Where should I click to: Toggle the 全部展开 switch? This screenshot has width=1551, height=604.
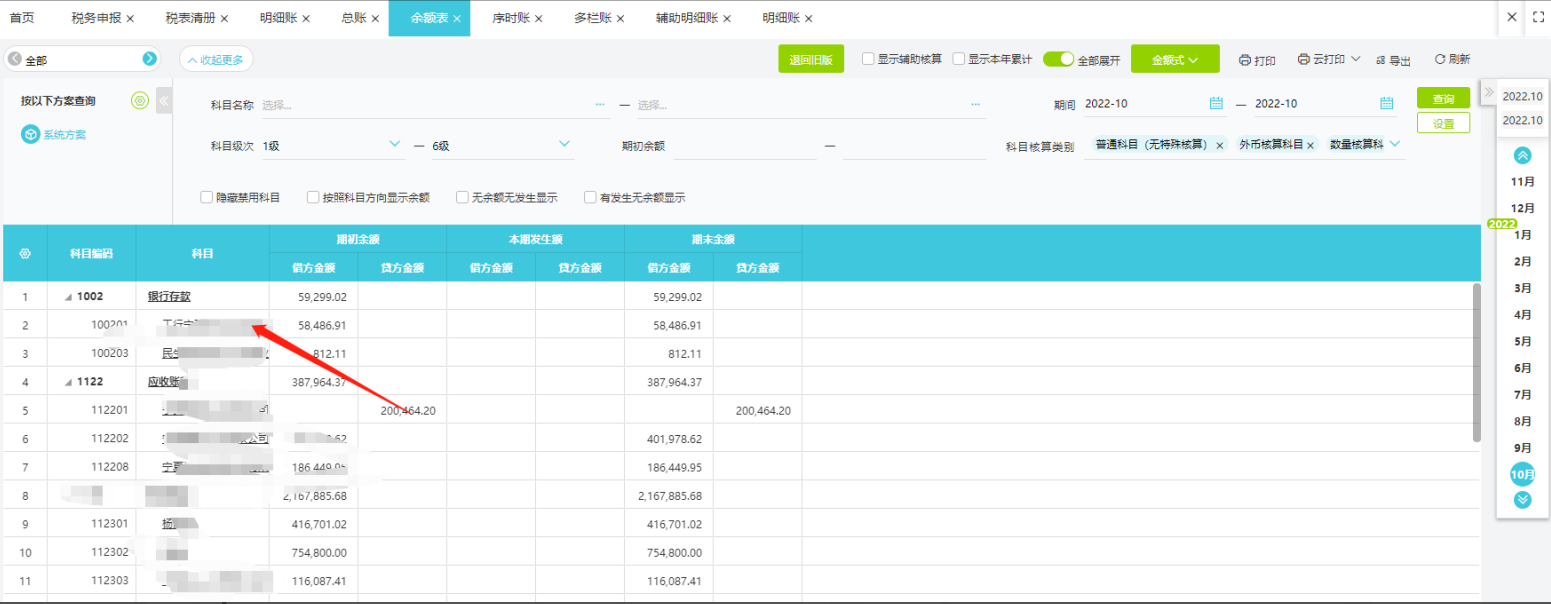pyautogui.click(x=1058, y=59)
